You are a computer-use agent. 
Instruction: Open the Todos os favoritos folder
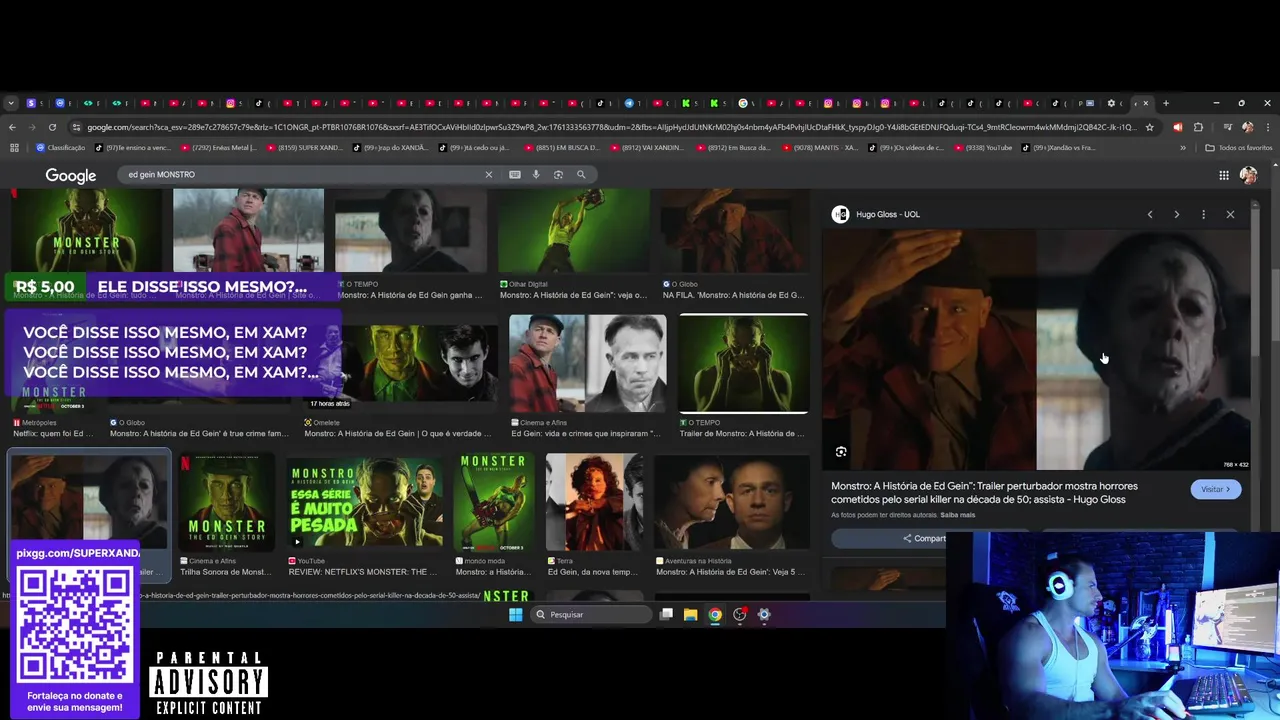[1239, 148]
